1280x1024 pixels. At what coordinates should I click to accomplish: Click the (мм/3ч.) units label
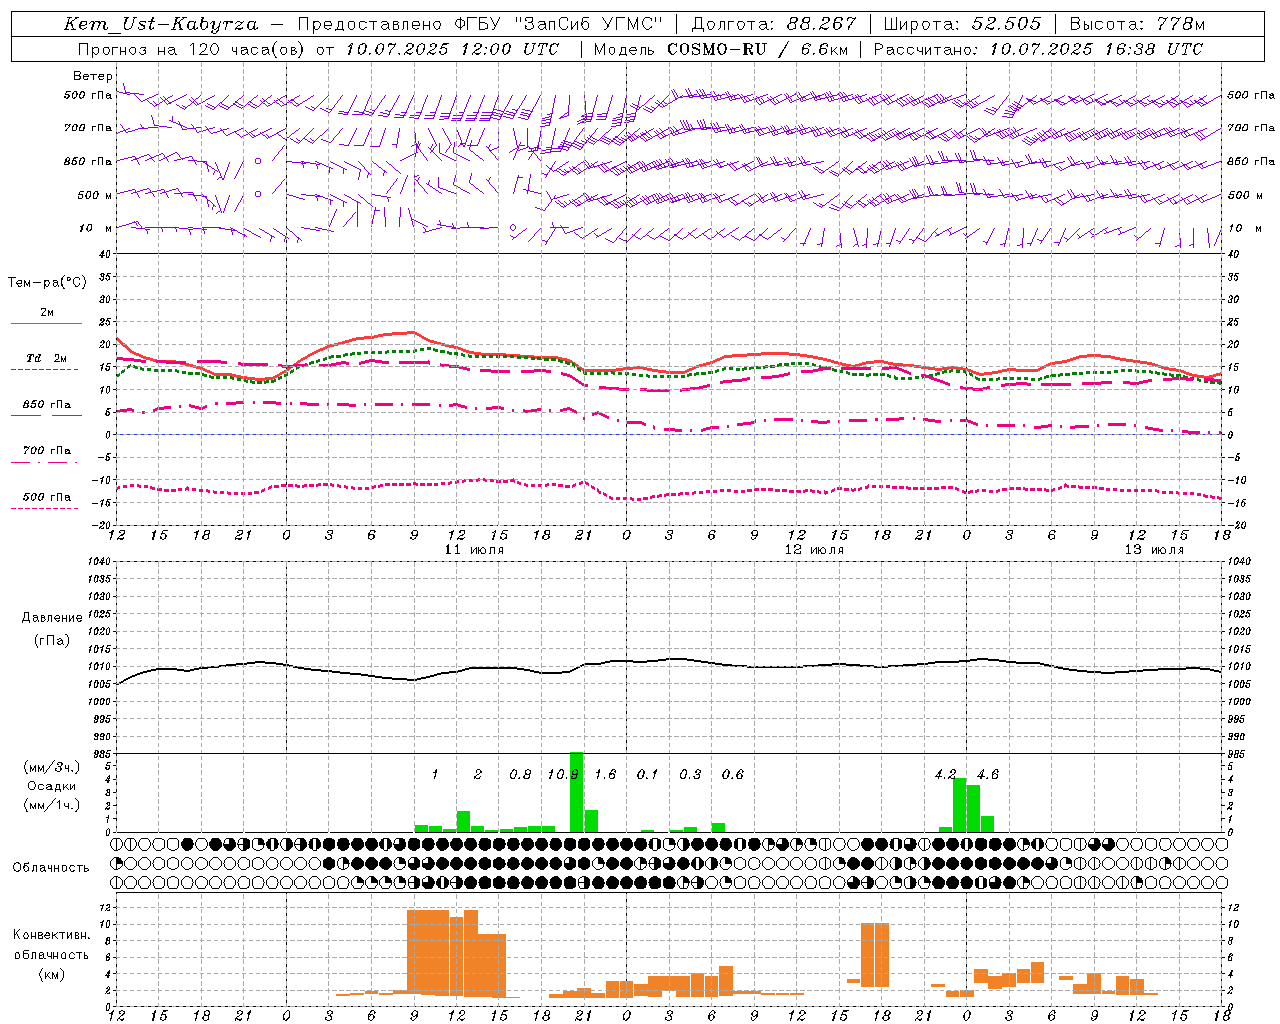click(x=51, y=767)
